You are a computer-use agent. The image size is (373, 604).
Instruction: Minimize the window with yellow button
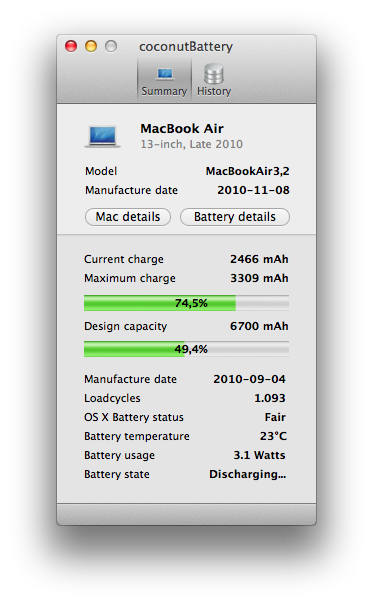(91, 46)
